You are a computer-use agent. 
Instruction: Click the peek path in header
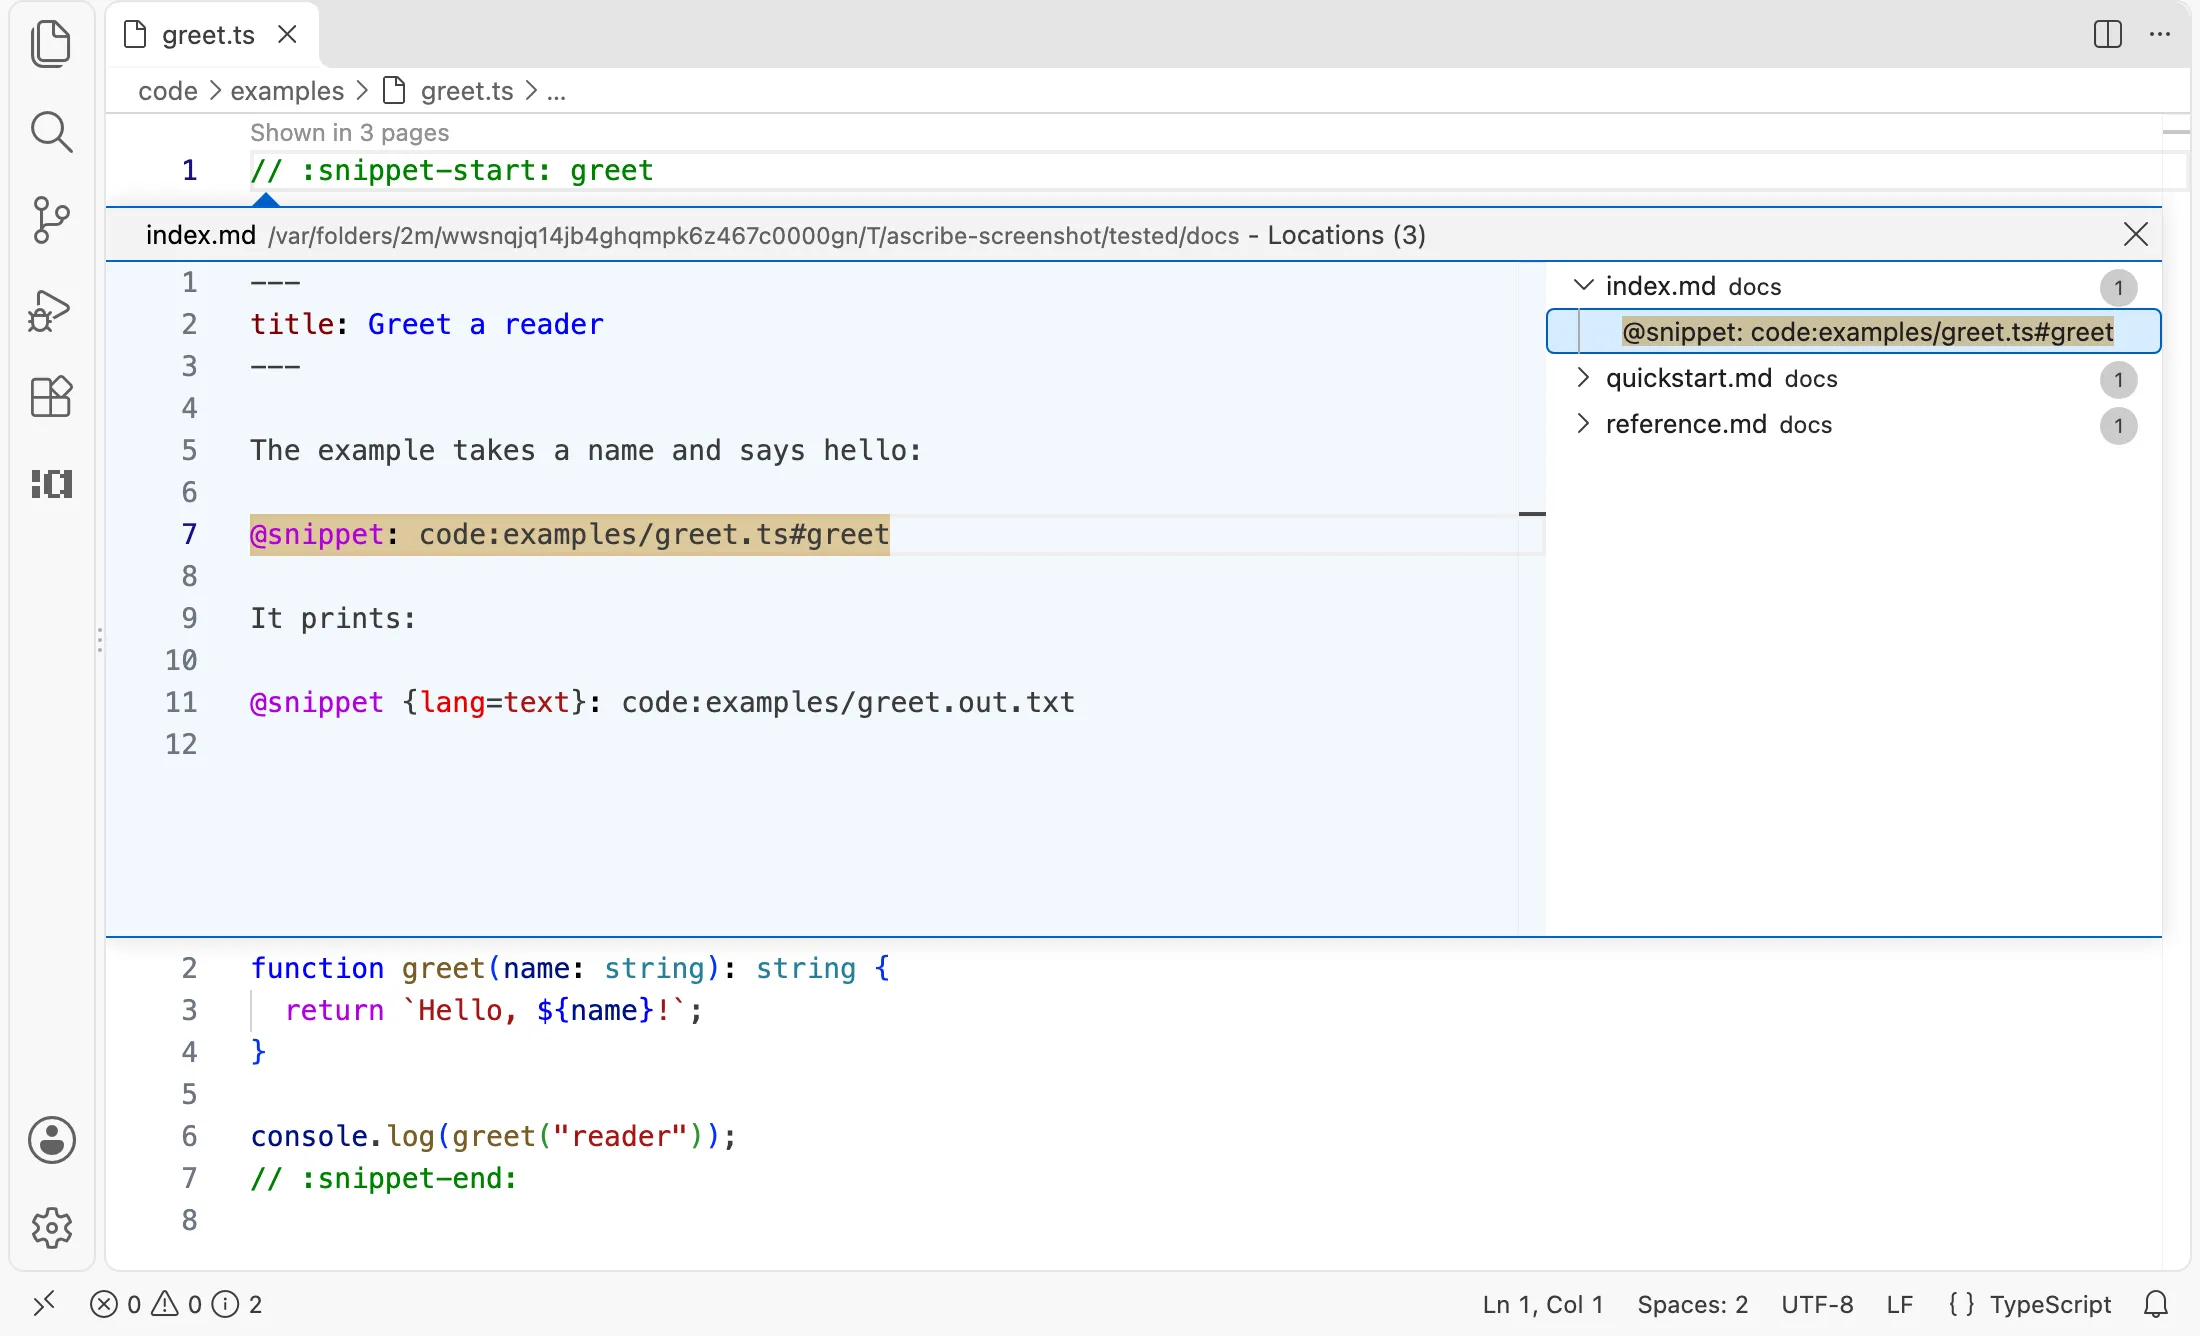click(753, 235)
